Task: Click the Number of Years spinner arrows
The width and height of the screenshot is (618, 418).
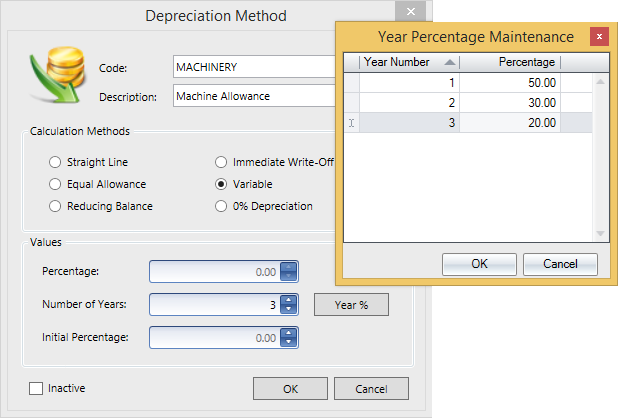Action: tap(289, 304)
